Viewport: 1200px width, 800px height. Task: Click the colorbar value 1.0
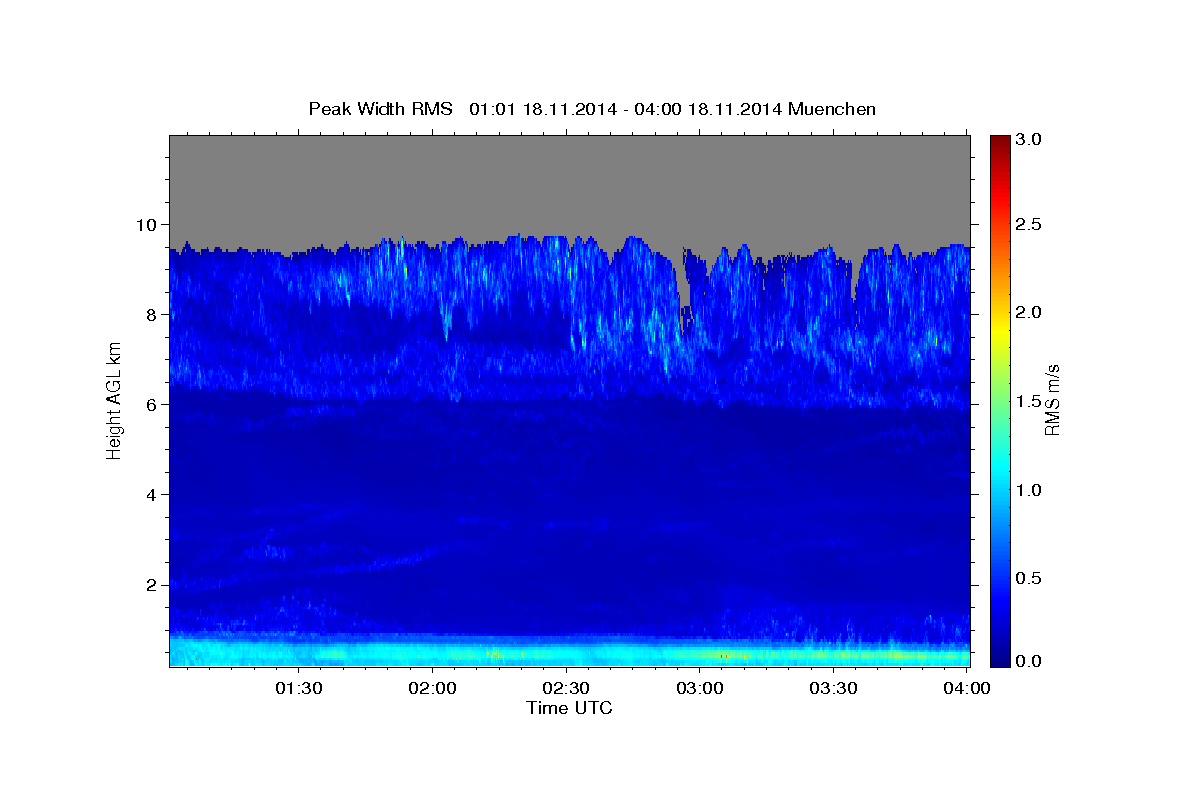tap(1031, 490)
